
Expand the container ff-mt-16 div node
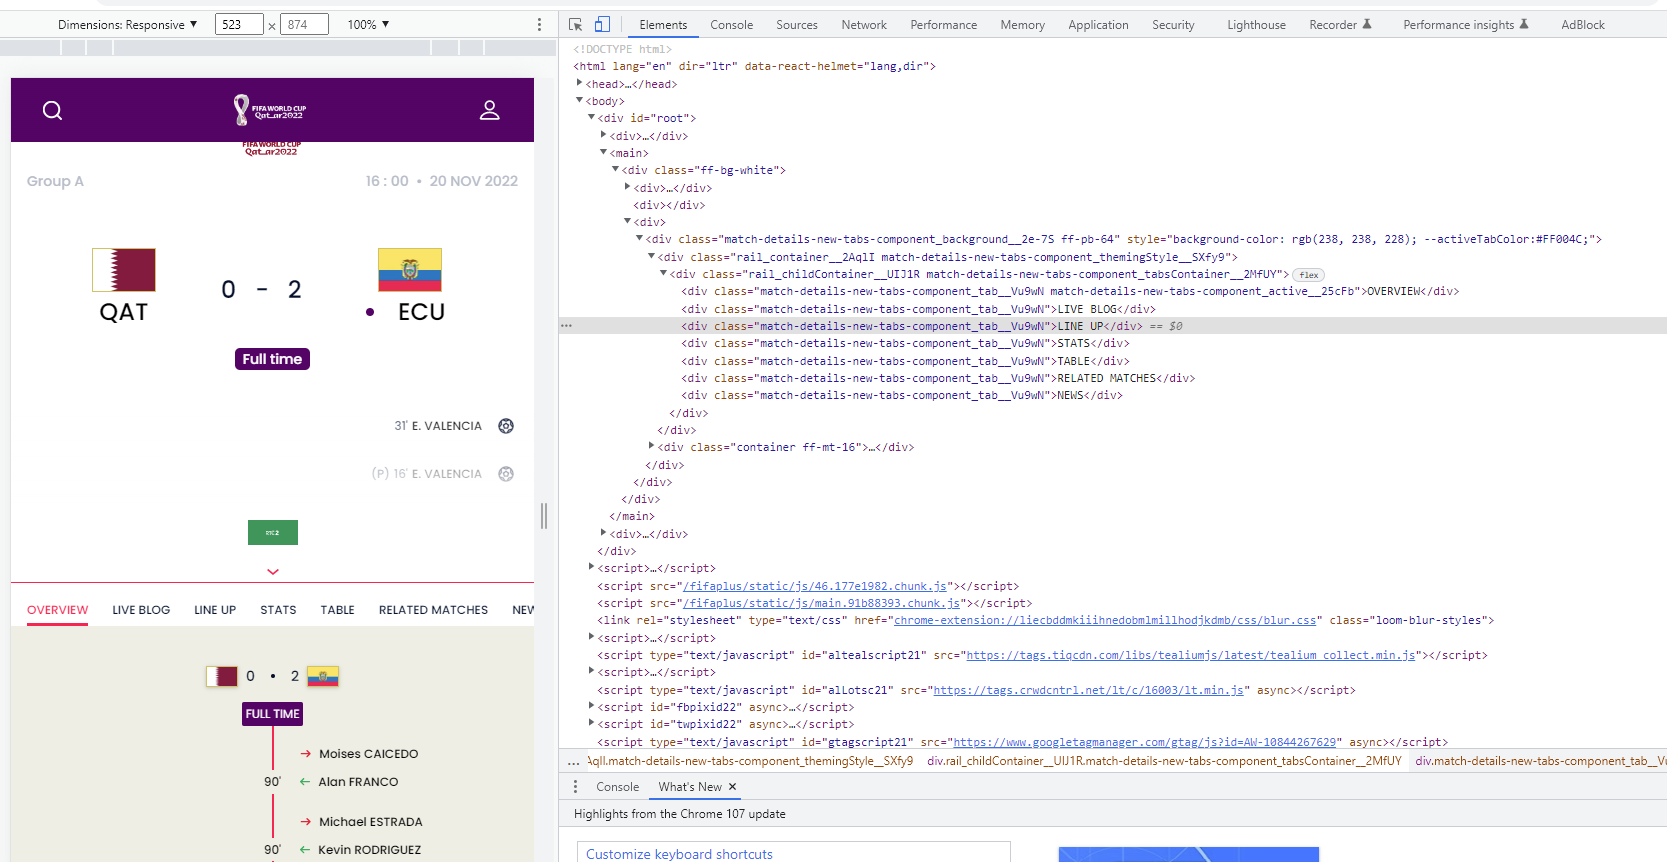pyautogui.click(x=652, y=447)
